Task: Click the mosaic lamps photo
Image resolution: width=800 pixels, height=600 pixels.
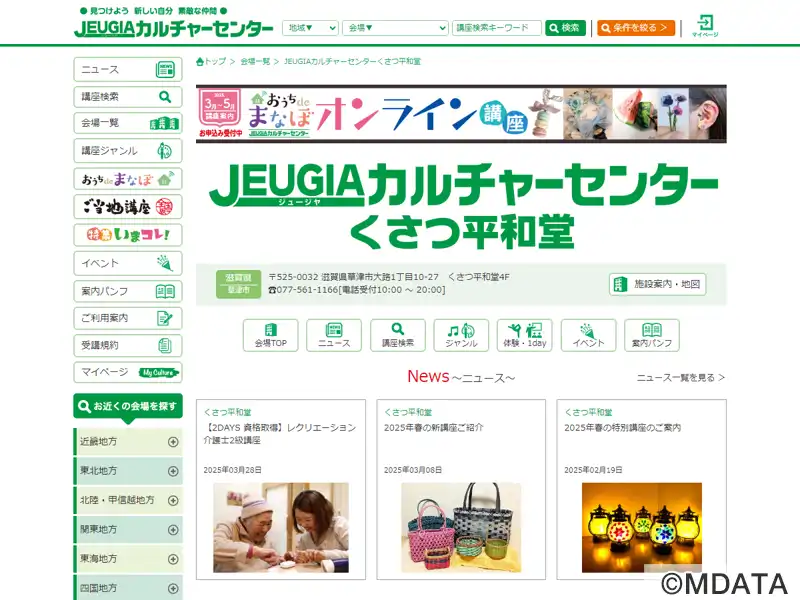Action: (x=642, y=528)
